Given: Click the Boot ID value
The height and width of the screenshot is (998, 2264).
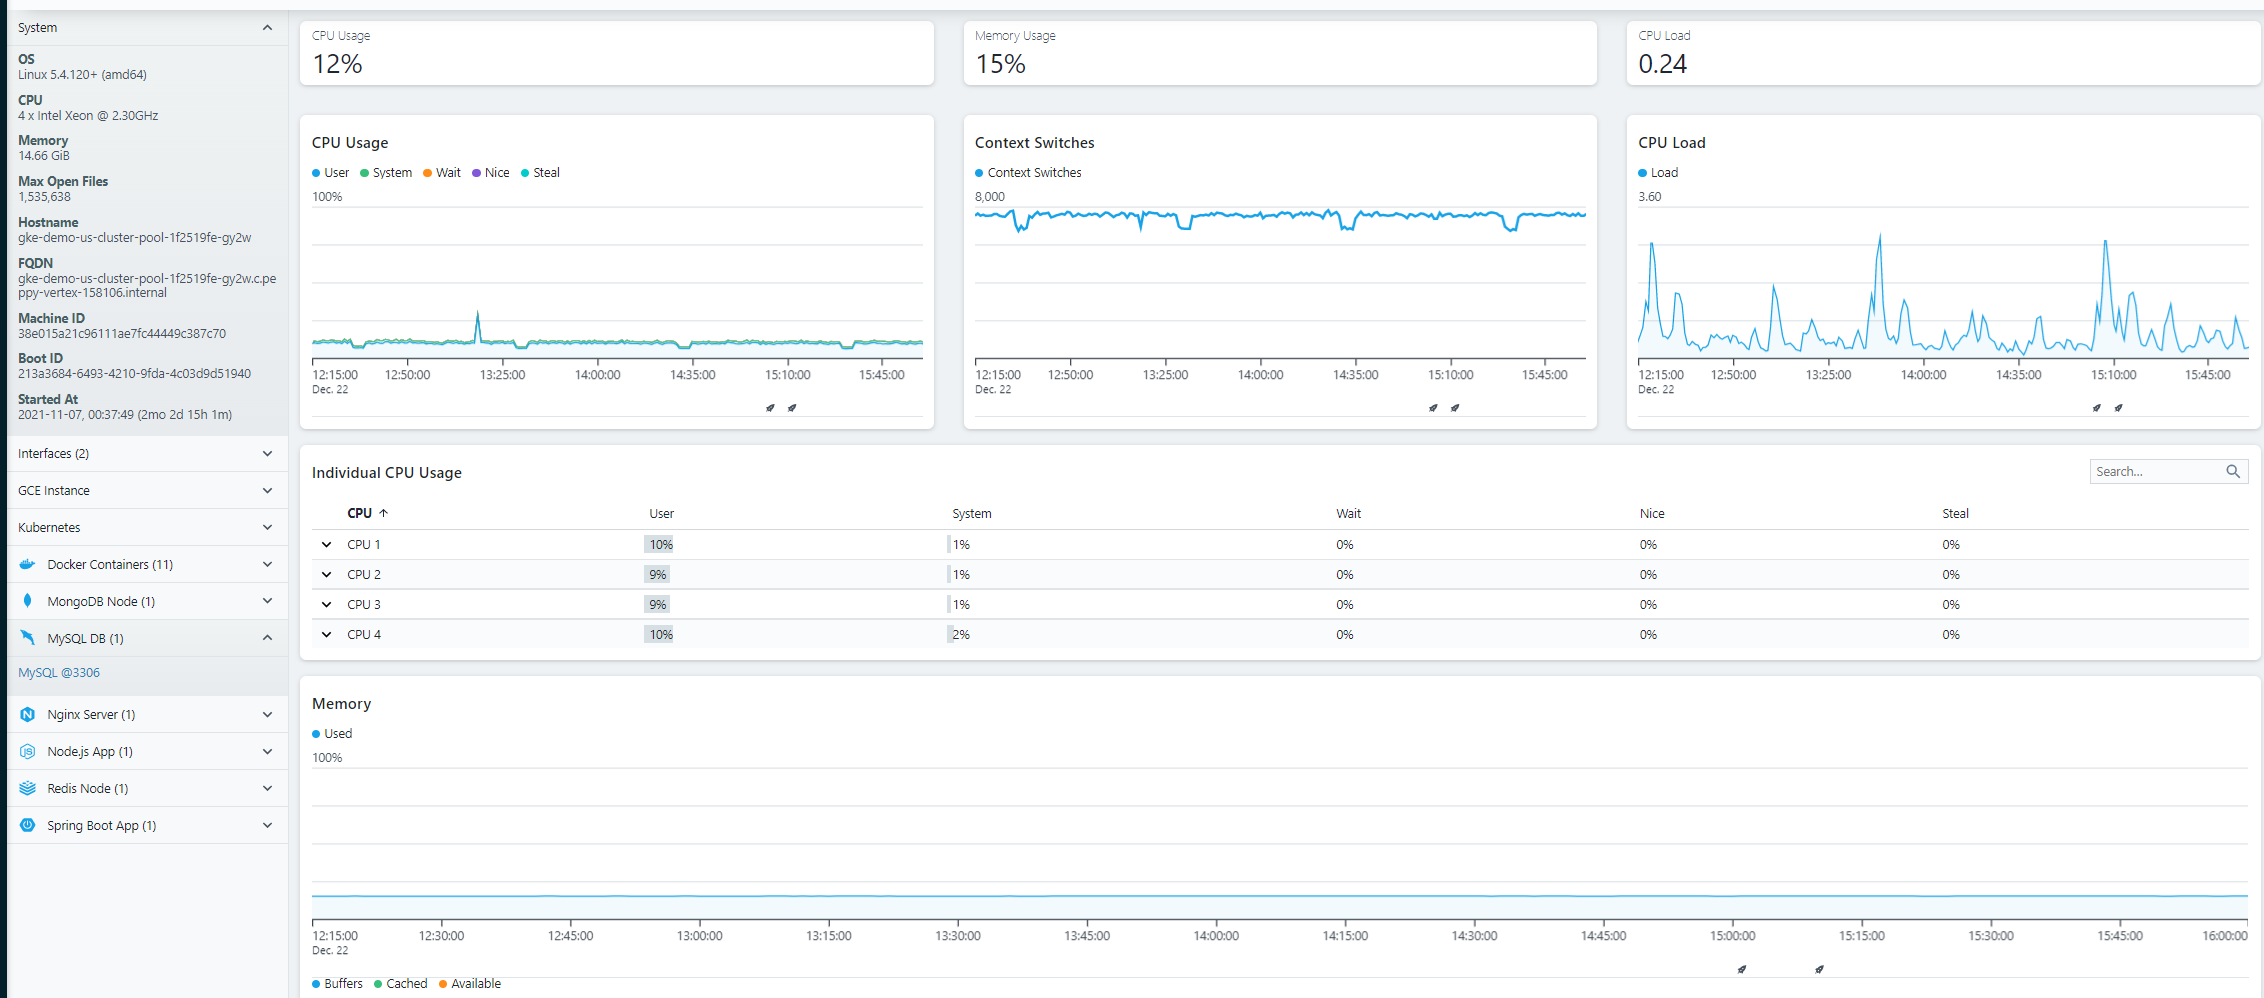Looking at the screenshot, I should [134, 374].
